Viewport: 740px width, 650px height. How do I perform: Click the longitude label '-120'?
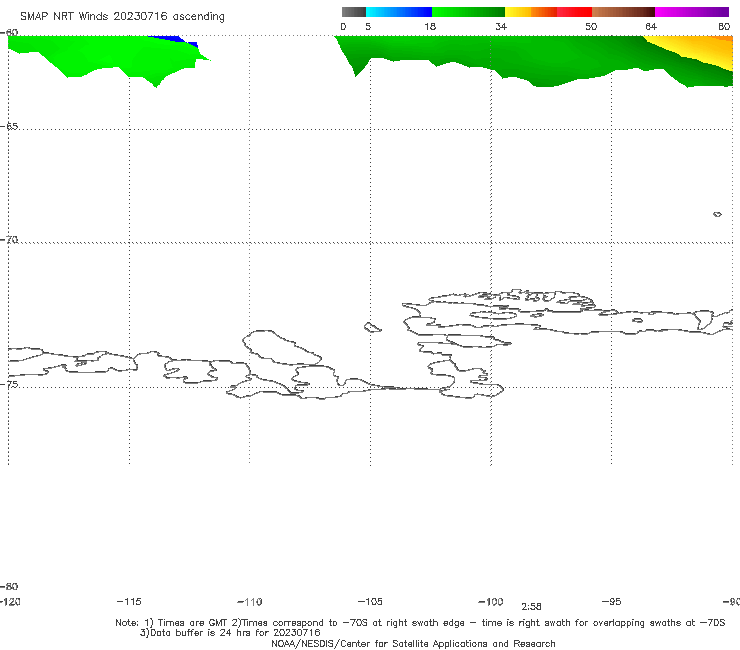click(x=10, y=601)
